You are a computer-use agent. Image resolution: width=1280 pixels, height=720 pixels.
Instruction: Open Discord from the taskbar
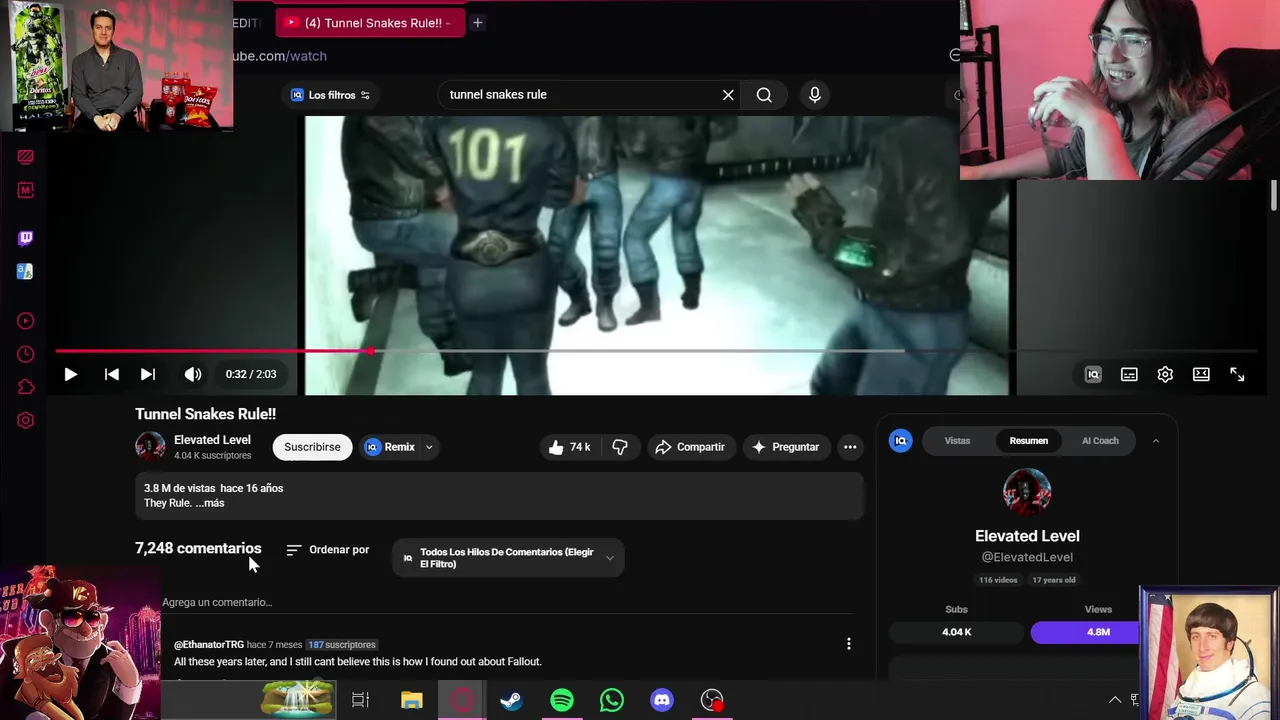point(662,701)
